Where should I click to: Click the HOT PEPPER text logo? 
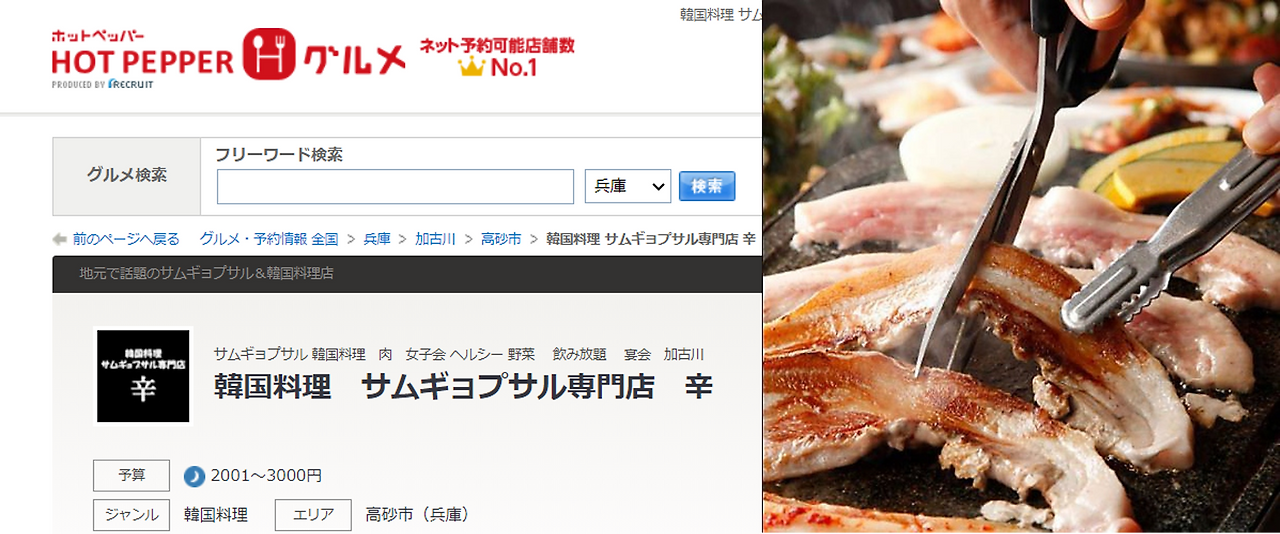(142, 60)
